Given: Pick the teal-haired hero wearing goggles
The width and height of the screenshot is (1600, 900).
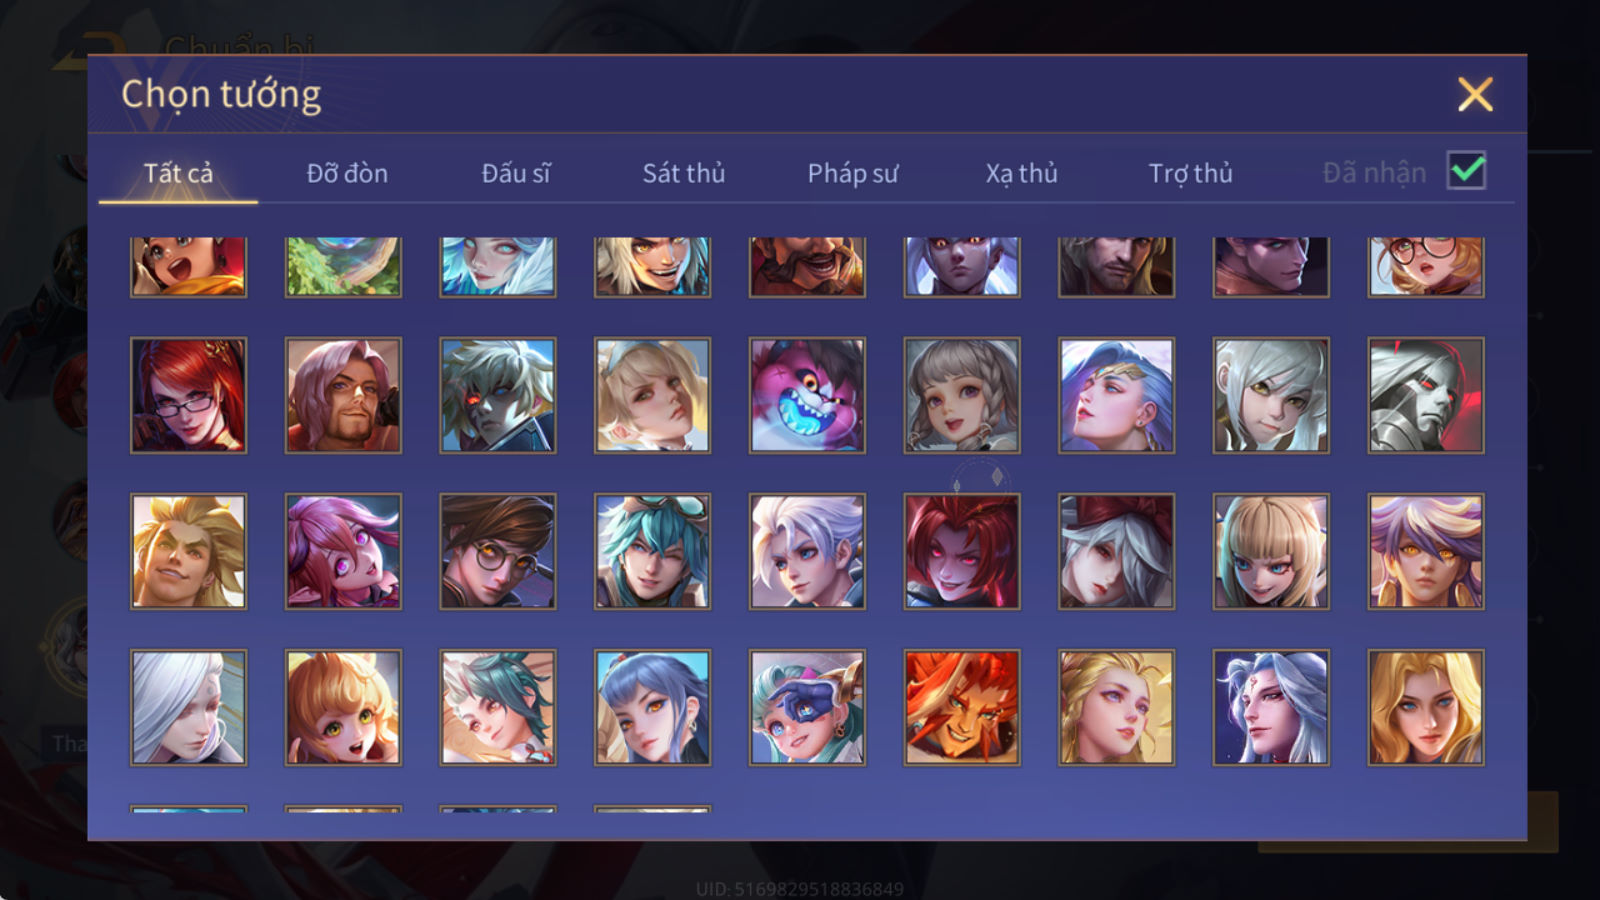Looking at the screenshot, I should click(x=652, y=551).
